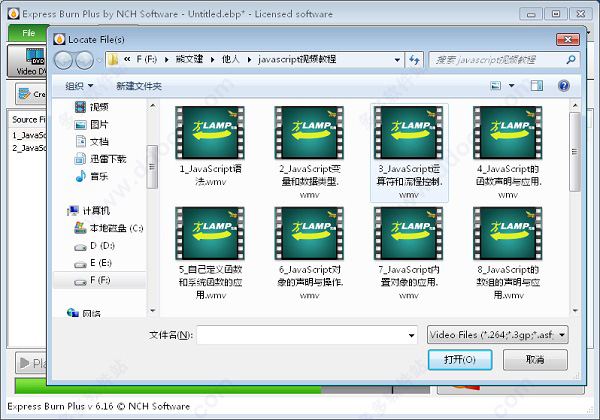This screenshot has height=420, width=600.
Task: Select the 1_JavaScript语法.wmv video thumbnail
Action: point(210,132)
